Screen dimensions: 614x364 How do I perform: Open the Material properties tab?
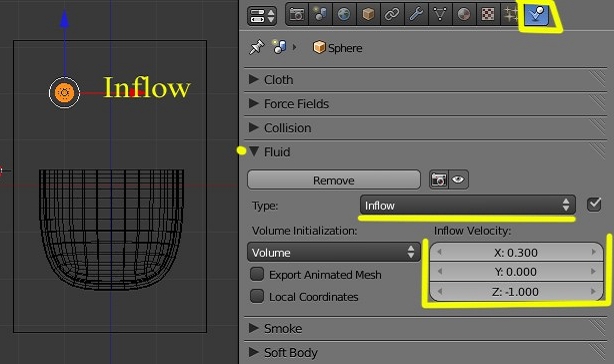(x=464, y=15)
